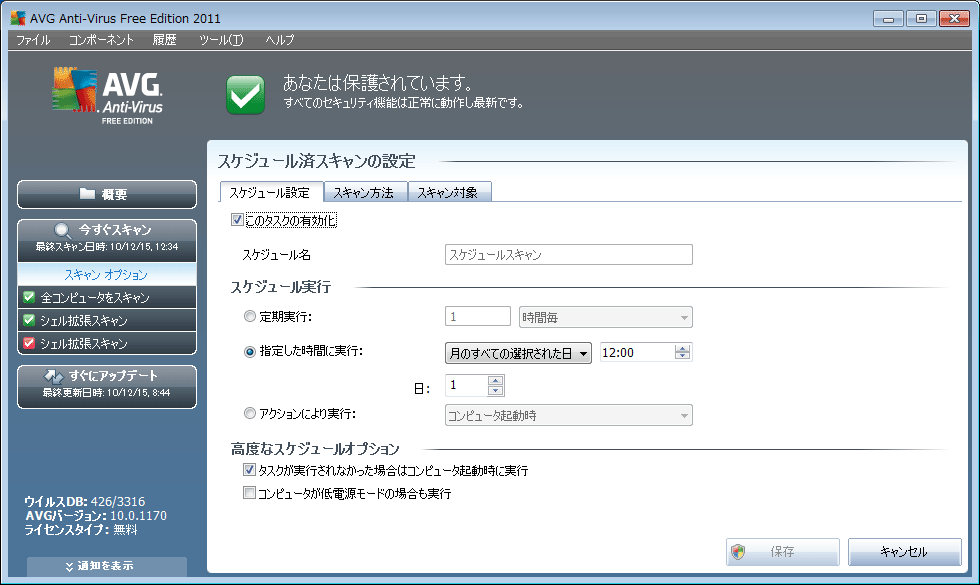
Task: Select the シェル拡張スキャン entry with the green check
Action: 107,321
